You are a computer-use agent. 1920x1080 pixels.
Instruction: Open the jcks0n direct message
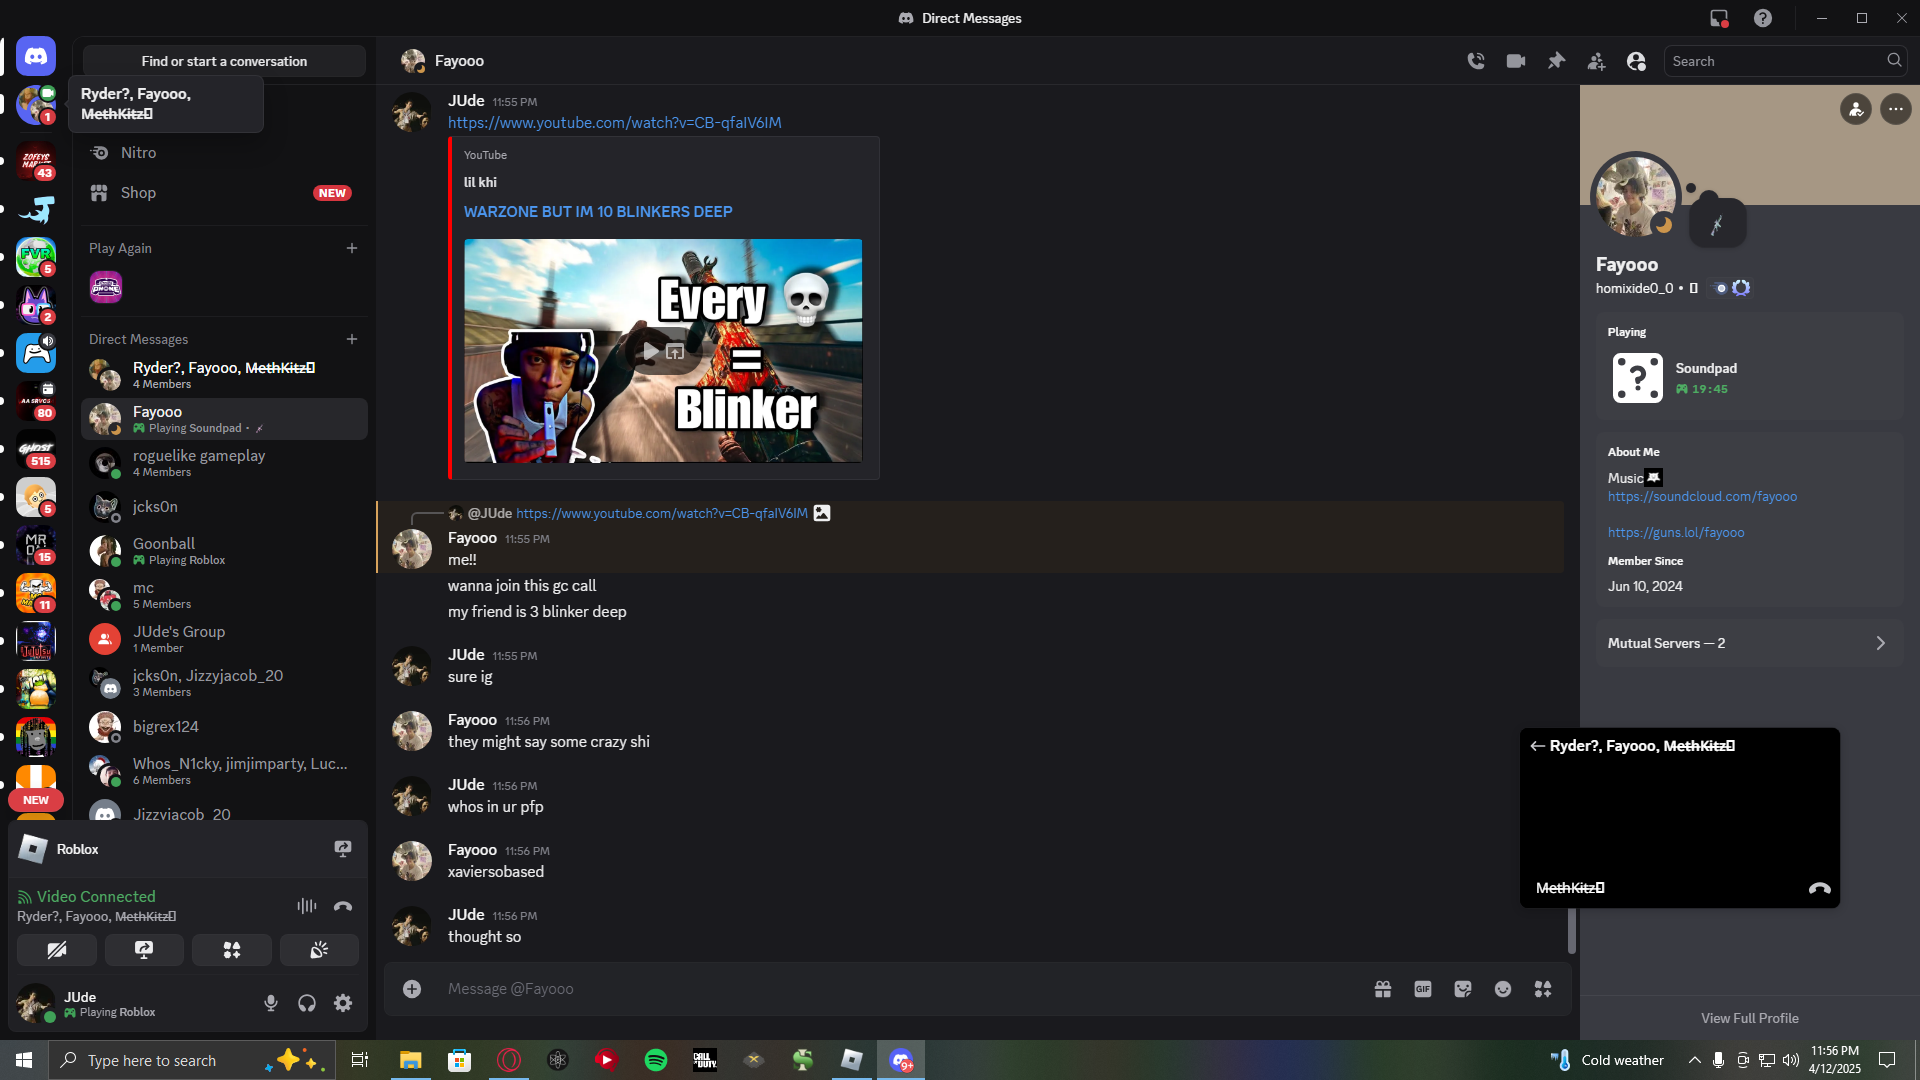pos(224,507)
